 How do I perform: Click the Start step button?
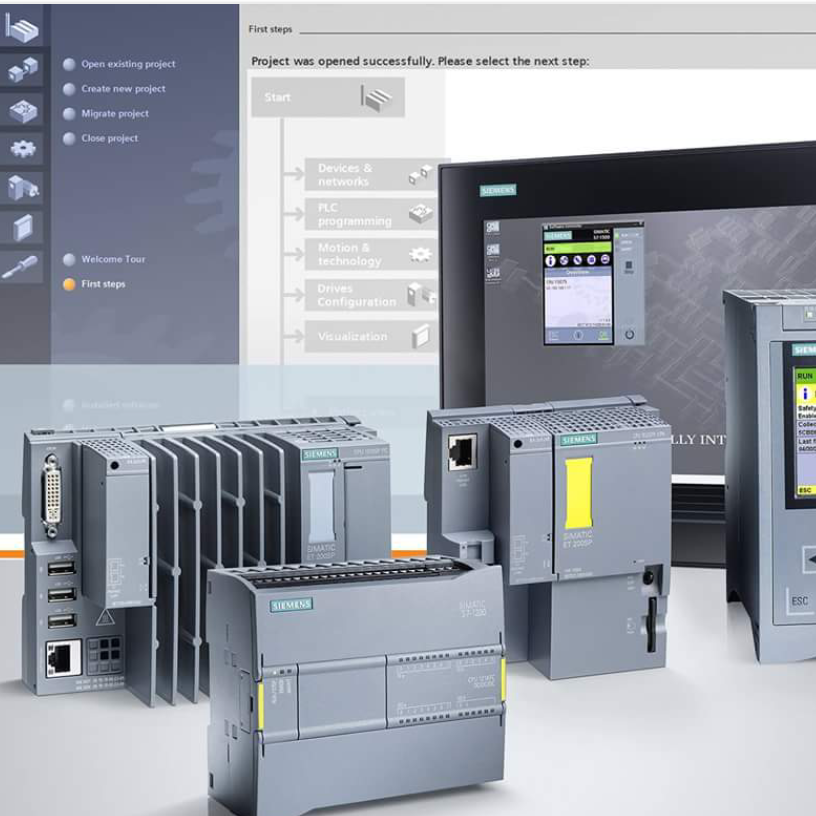coord(328,97)
